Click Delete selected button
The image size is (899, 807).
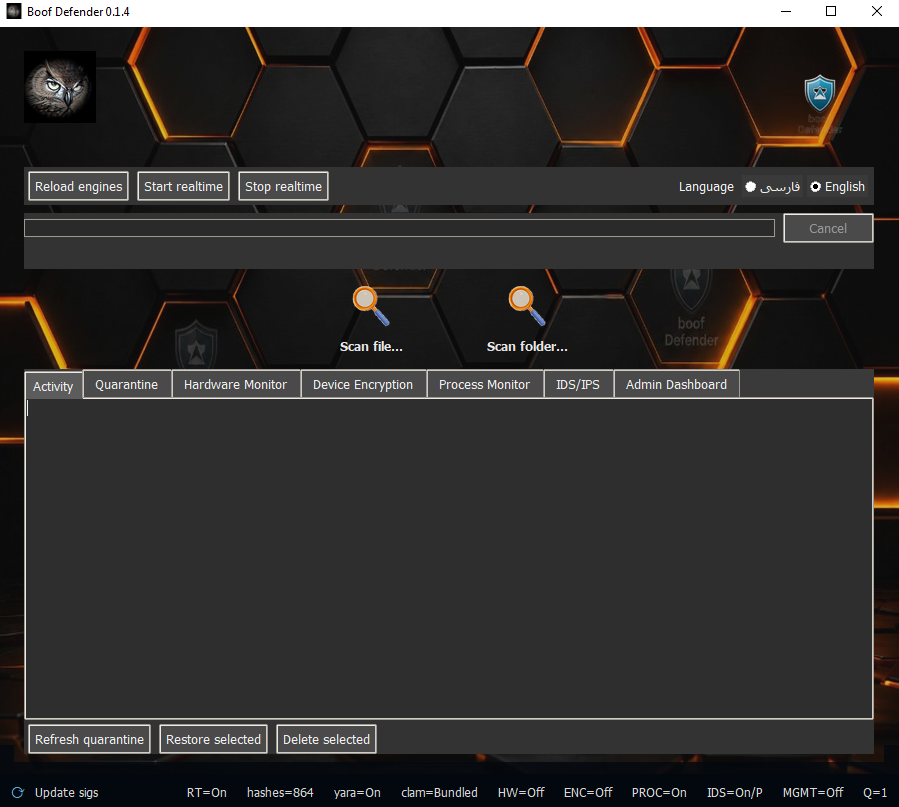click(x=326, y=739)
